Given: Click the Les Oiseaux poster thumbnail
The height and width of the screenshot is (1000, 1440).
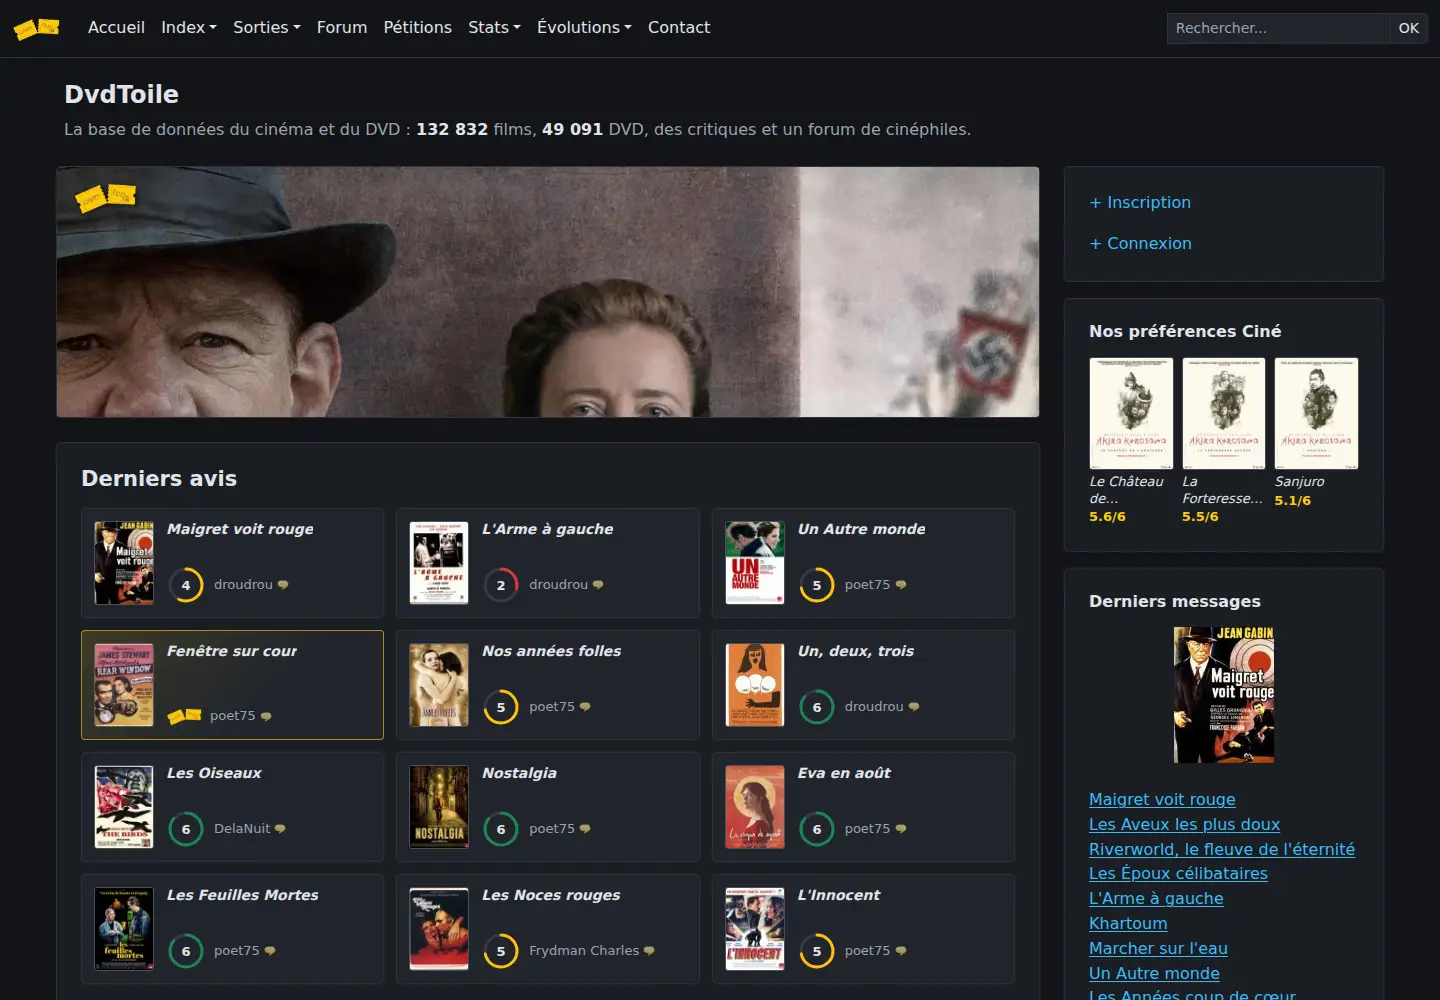Looking at the screenshot, I should click(124, 807).
